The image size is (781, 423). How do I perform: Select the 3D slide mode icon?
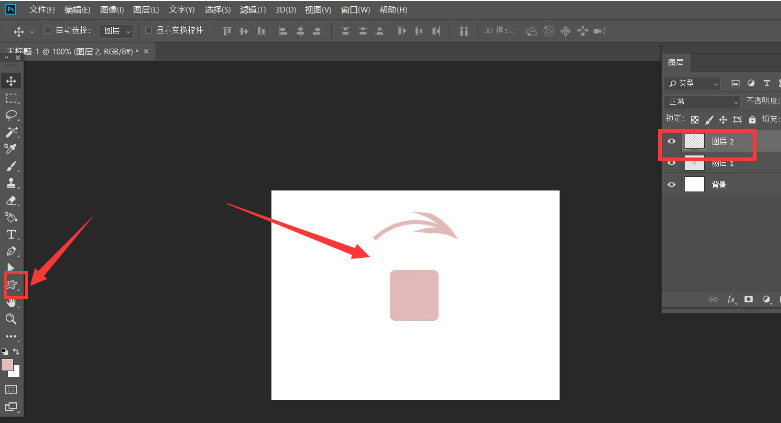click(x=582, y=31)
